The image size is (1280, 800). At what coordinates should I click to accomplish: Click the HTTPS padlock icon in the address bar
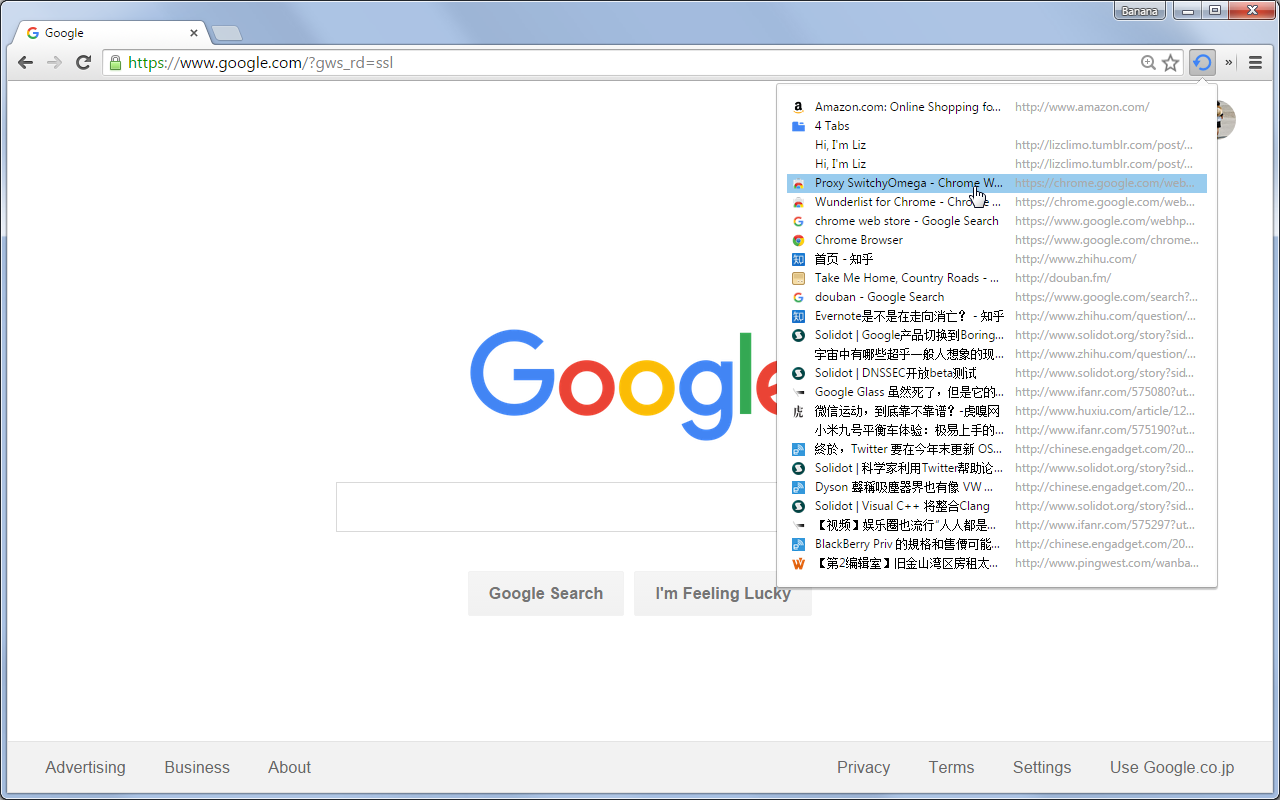point(114,62)
